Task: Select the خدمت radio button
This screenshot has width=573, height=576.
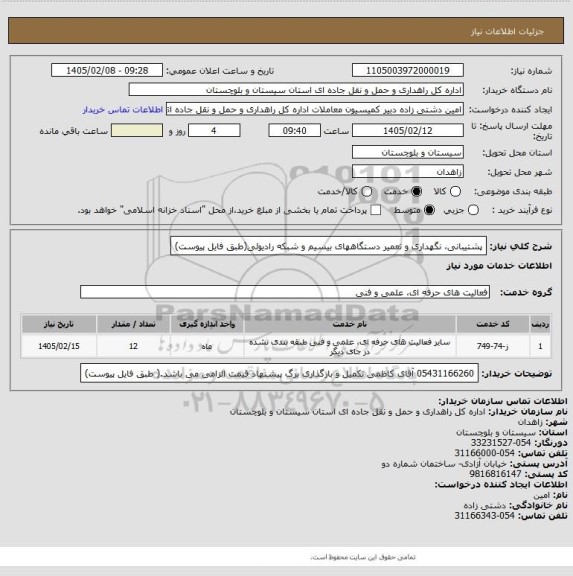Action: (417, 191)
